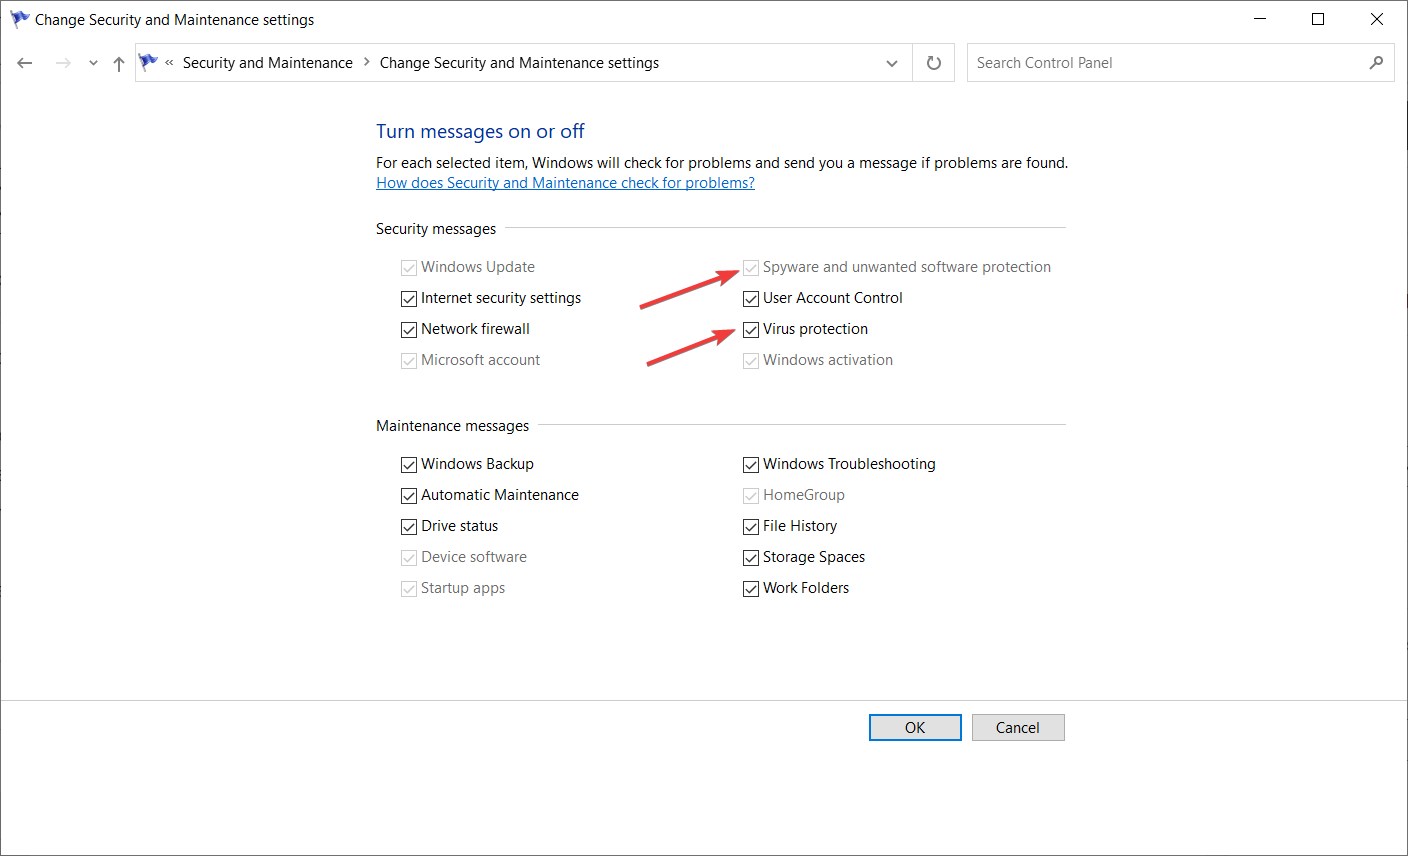Uncheck Windows Backup checkbox
Viewport: 1408px width, 856px height.
pyautogui.click(x=409, y=465)
